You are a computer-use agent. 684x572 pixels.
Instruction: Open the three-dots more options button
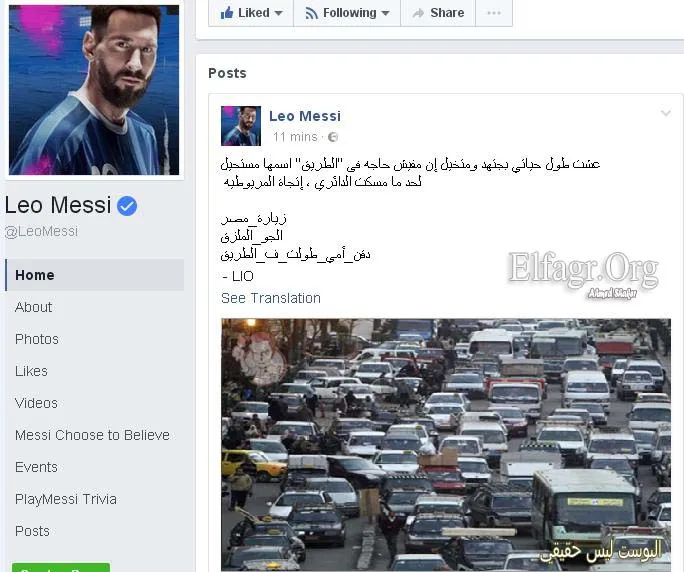494,13
